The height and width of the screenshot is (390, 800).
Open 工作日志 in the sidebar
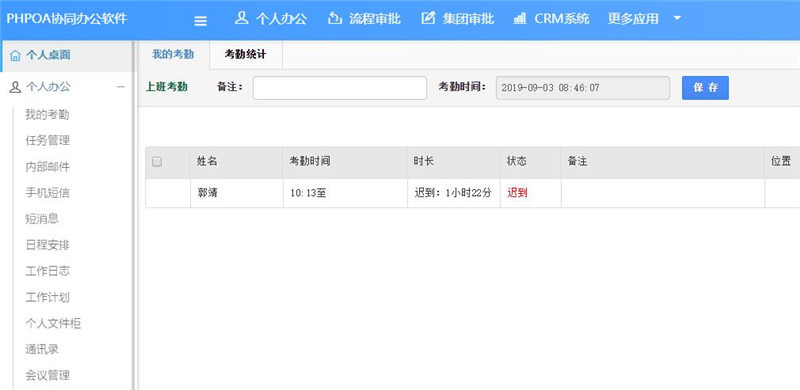point(47,271)
